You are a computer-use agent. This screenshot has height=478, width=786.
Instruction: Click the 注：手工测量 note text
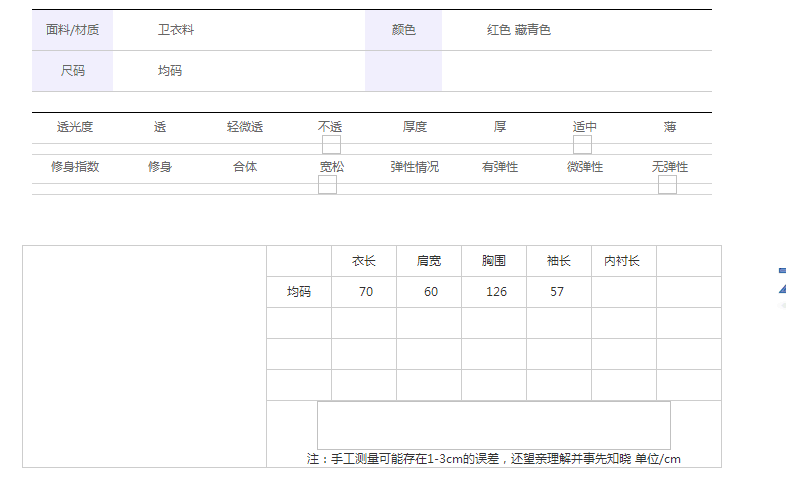click(x=494, y=459)
